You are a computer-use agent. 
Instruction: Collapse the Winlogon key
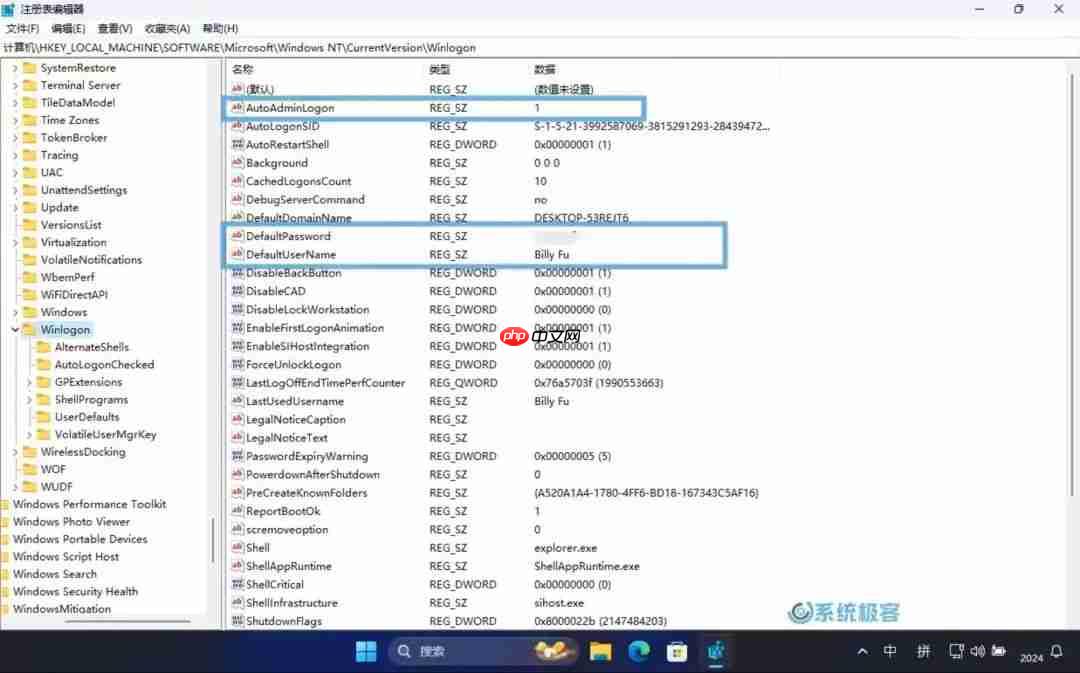point(15,329)
